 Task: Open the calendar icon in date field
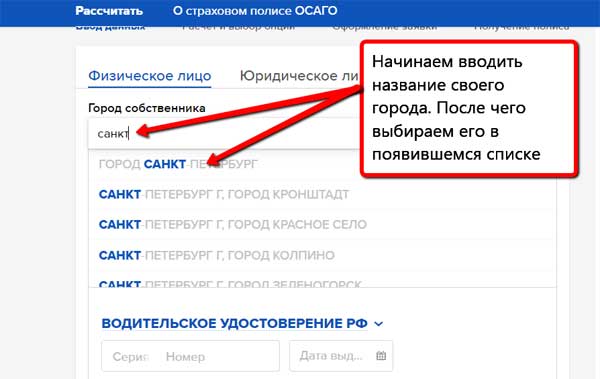click(381, 356)
